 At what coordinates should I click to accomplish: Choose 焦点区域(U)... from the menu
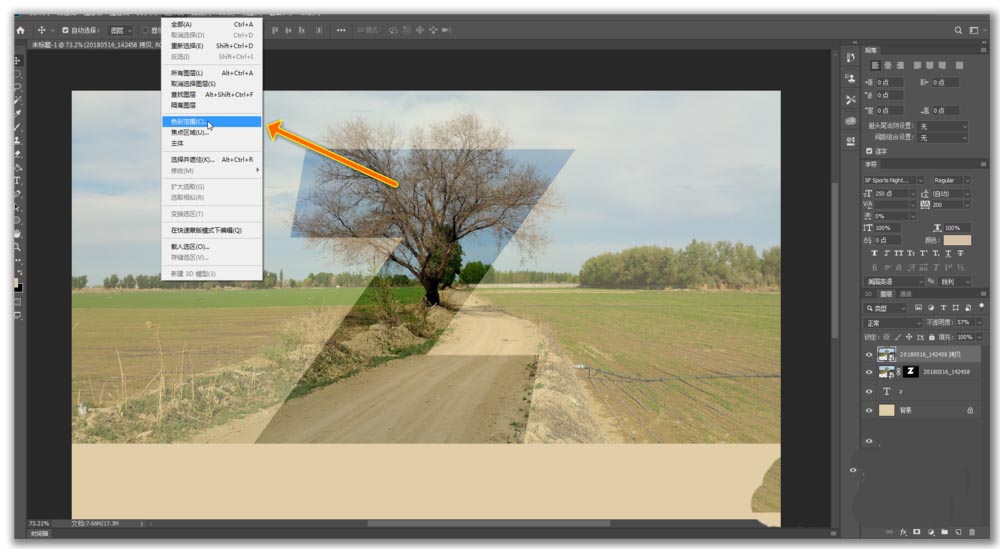tap(211, 133)
